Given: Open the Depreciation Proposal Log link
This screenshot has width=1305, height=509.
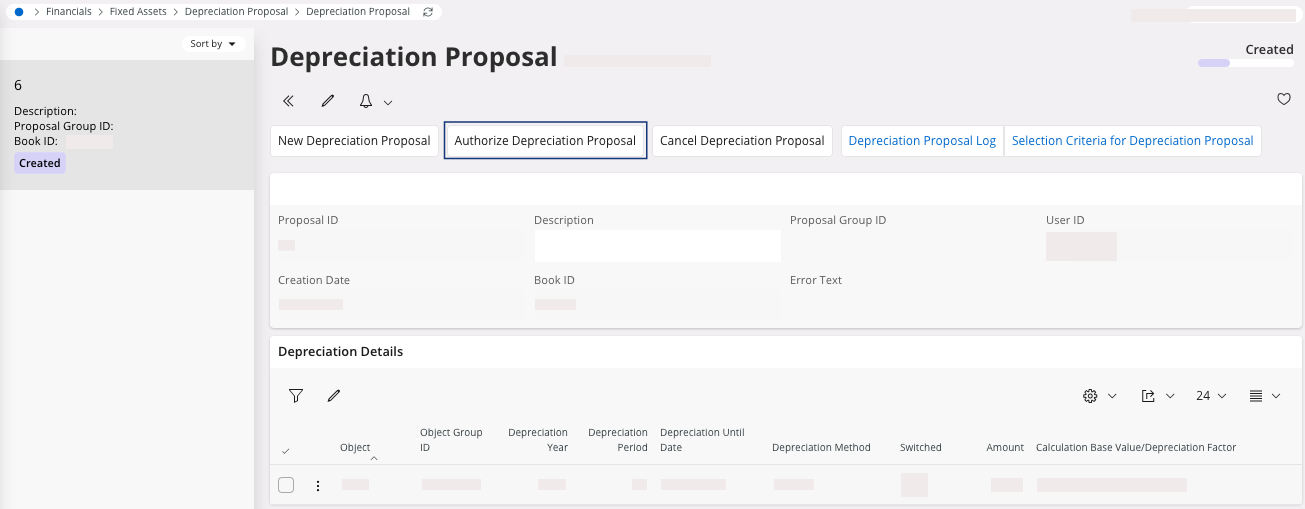Looking at the screenshot, I should (922, 141).
